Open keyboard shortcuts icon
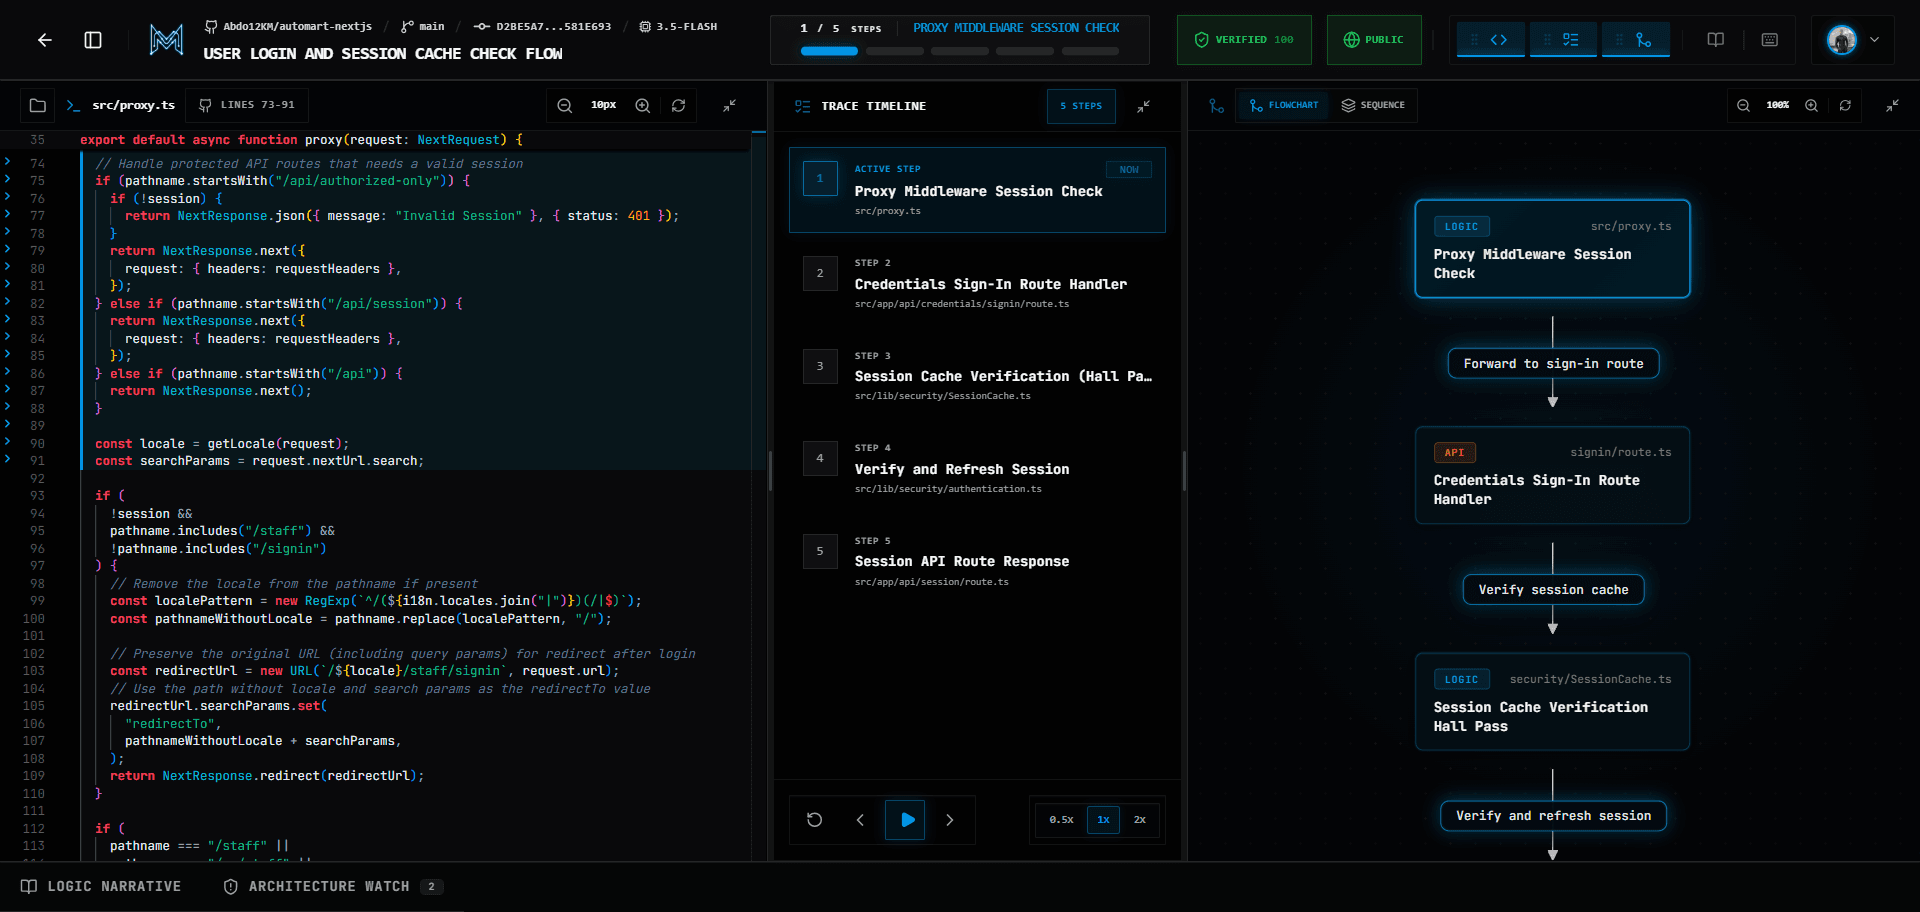The width and height of the screenshot is (1920, 912). (x=1770, y=40)
